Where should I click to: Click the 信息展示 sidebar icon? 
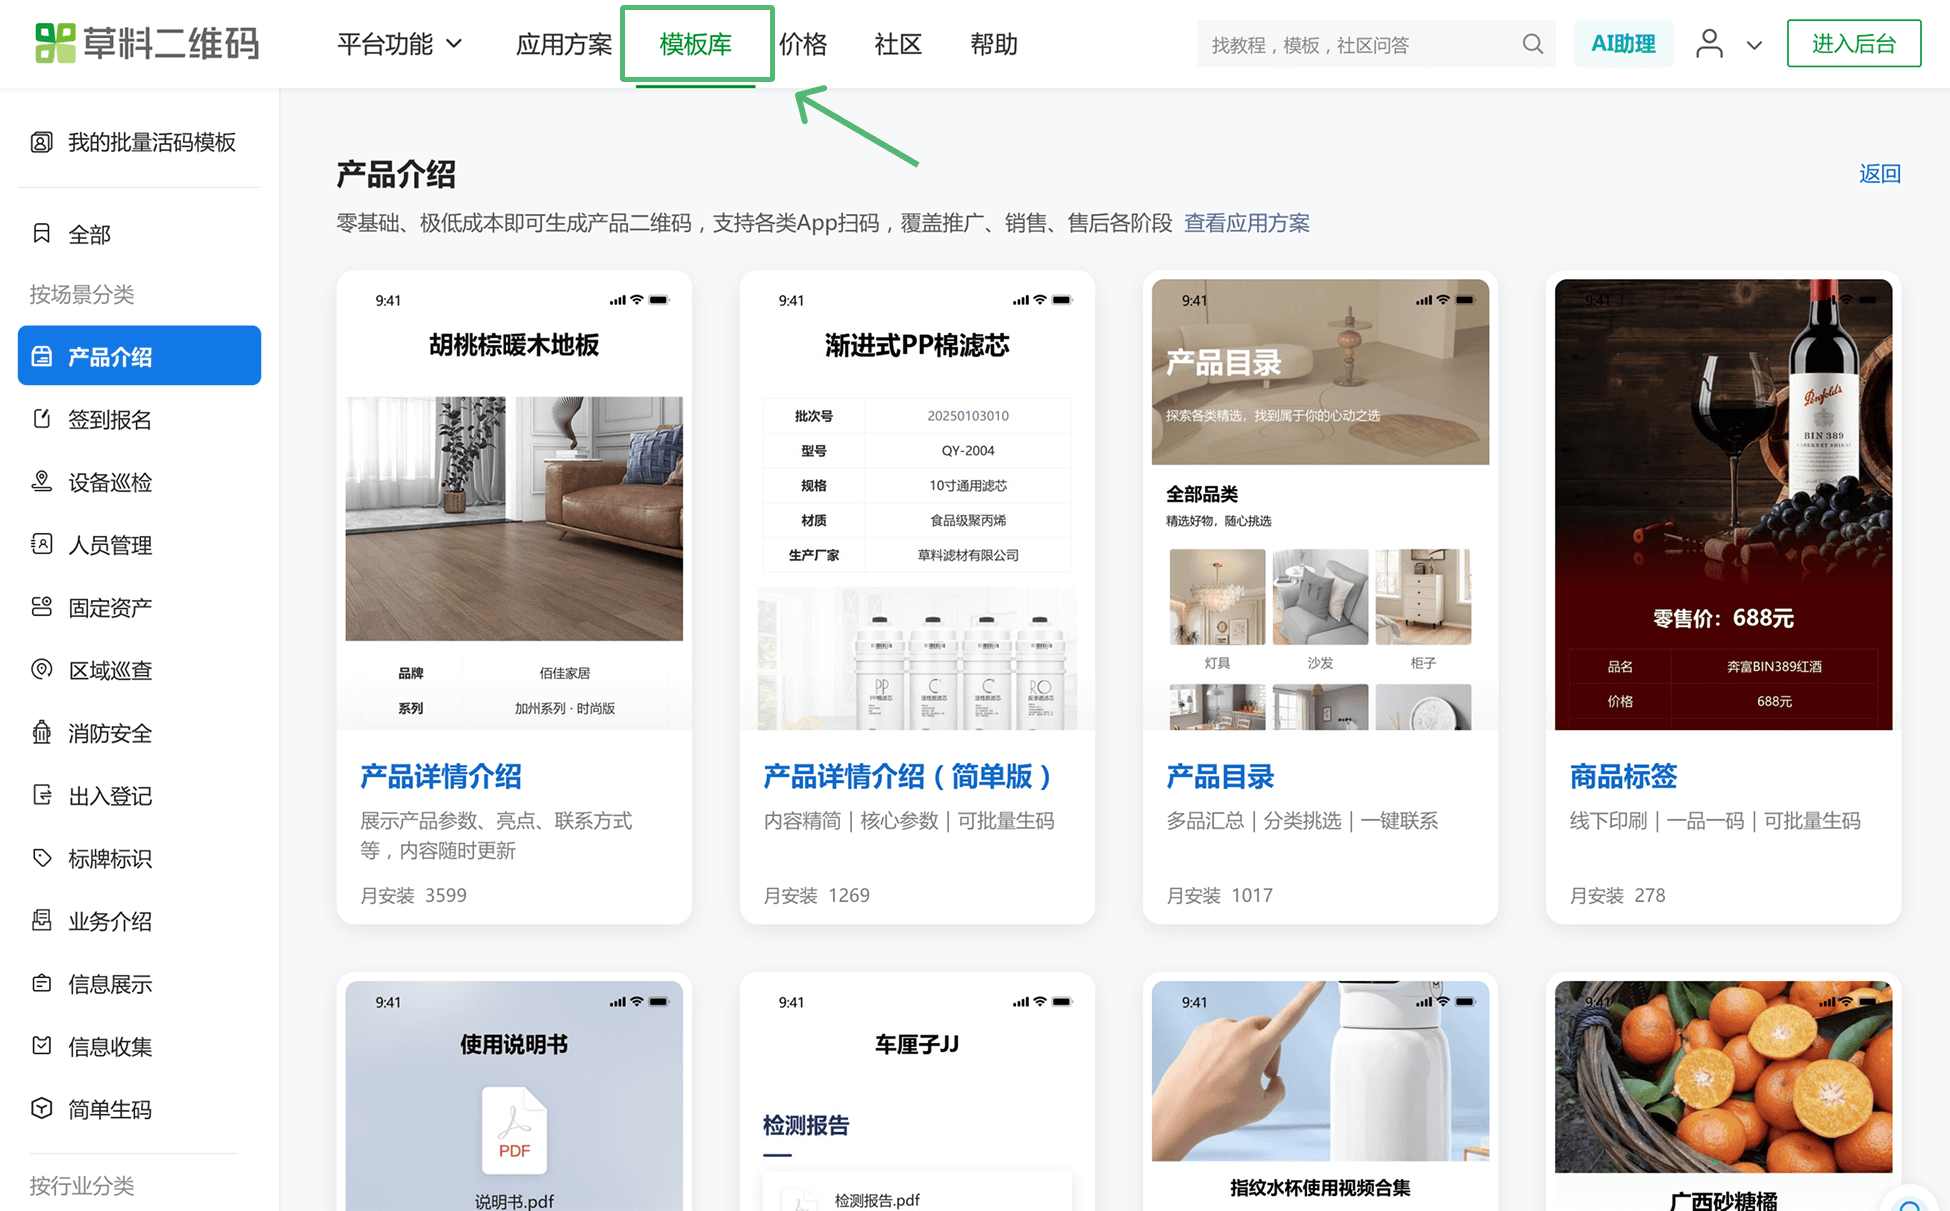[41, 983]
